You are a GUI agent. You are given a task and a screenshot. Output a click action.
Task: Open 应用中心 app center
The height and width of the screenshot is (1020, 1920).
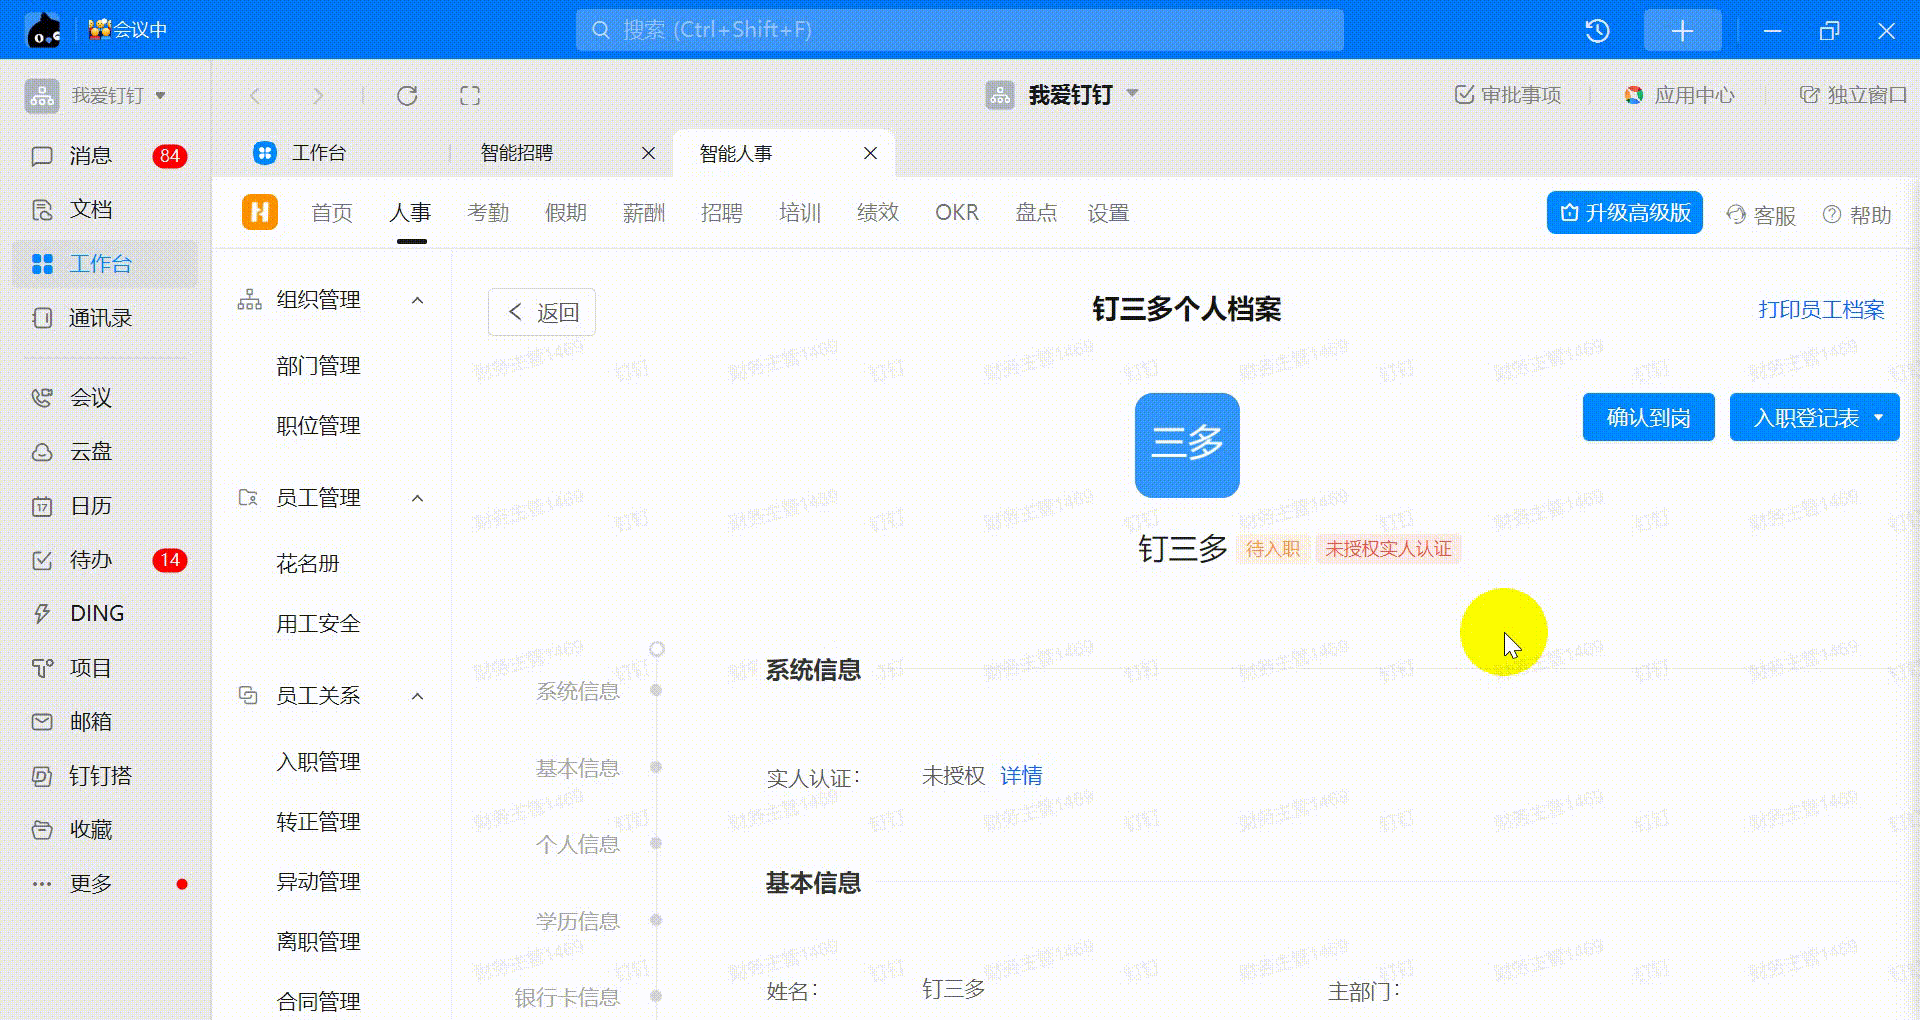click(1680, 95)
